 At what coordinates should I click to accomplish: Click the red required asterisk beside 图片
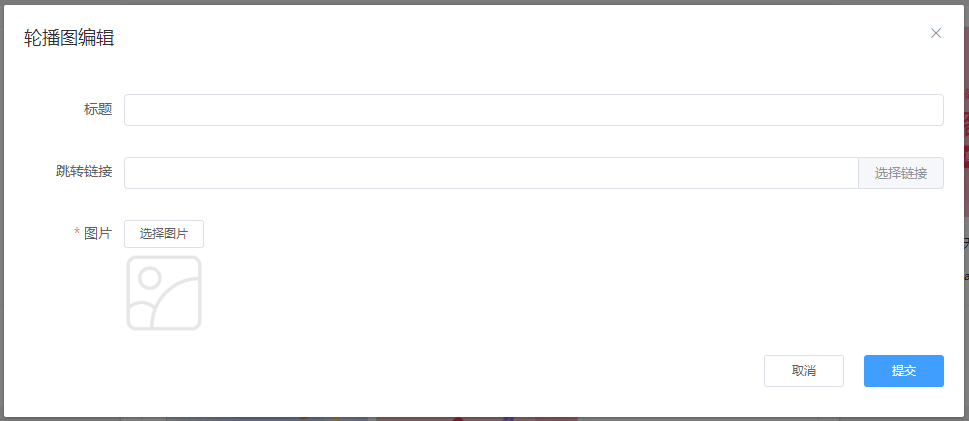[77, 232]
